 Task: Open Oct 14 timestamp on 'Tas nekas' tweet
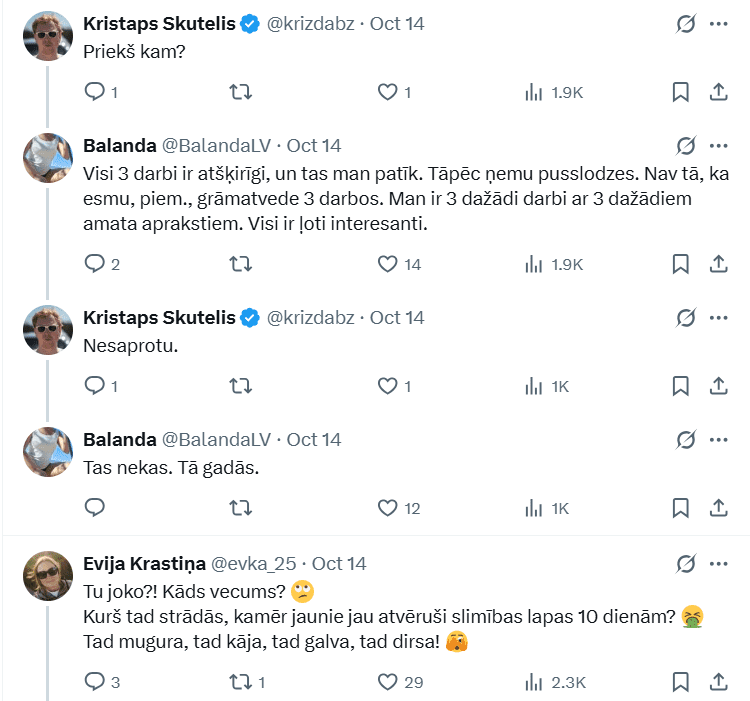314,440
